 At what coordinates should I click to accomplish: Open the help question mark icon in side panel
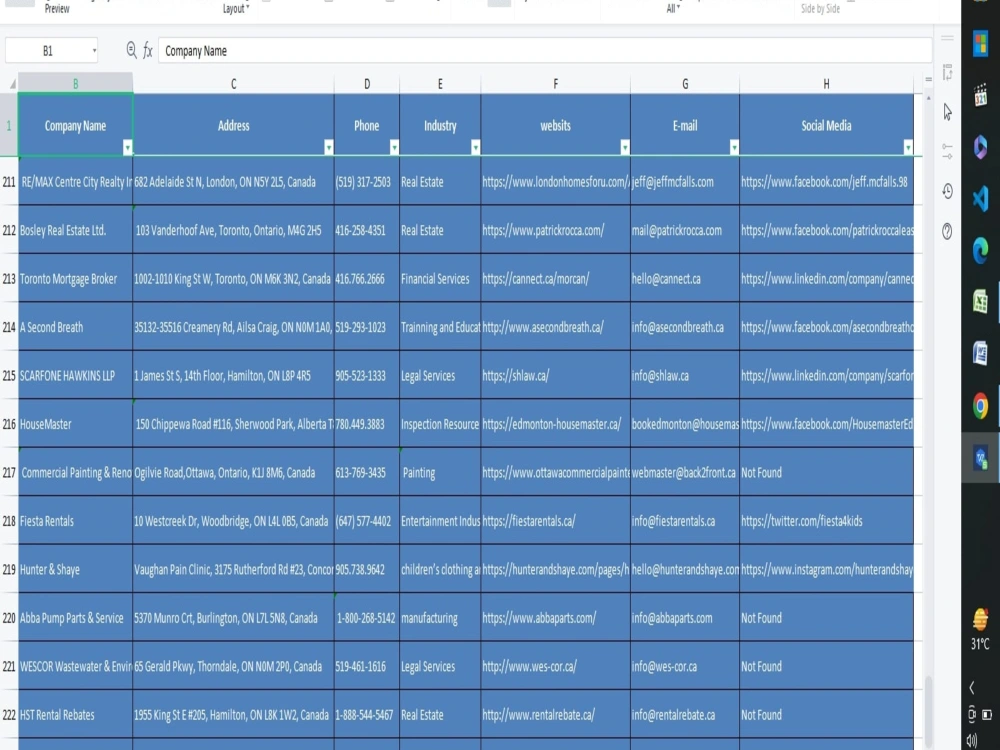pos(948,231)
